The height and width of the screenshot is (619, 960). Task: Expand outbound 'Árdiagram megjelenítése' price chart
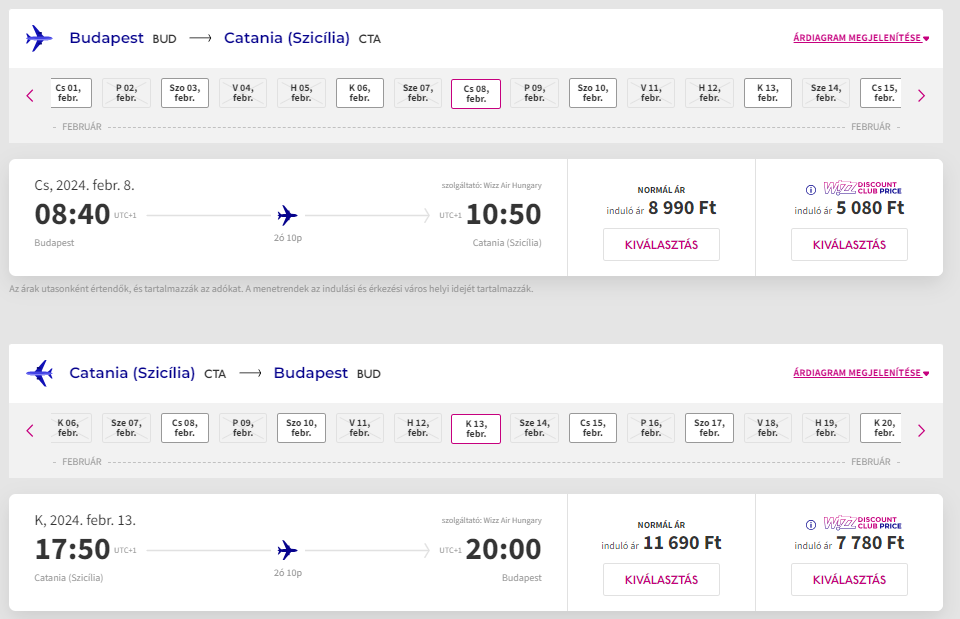point(860,39)
